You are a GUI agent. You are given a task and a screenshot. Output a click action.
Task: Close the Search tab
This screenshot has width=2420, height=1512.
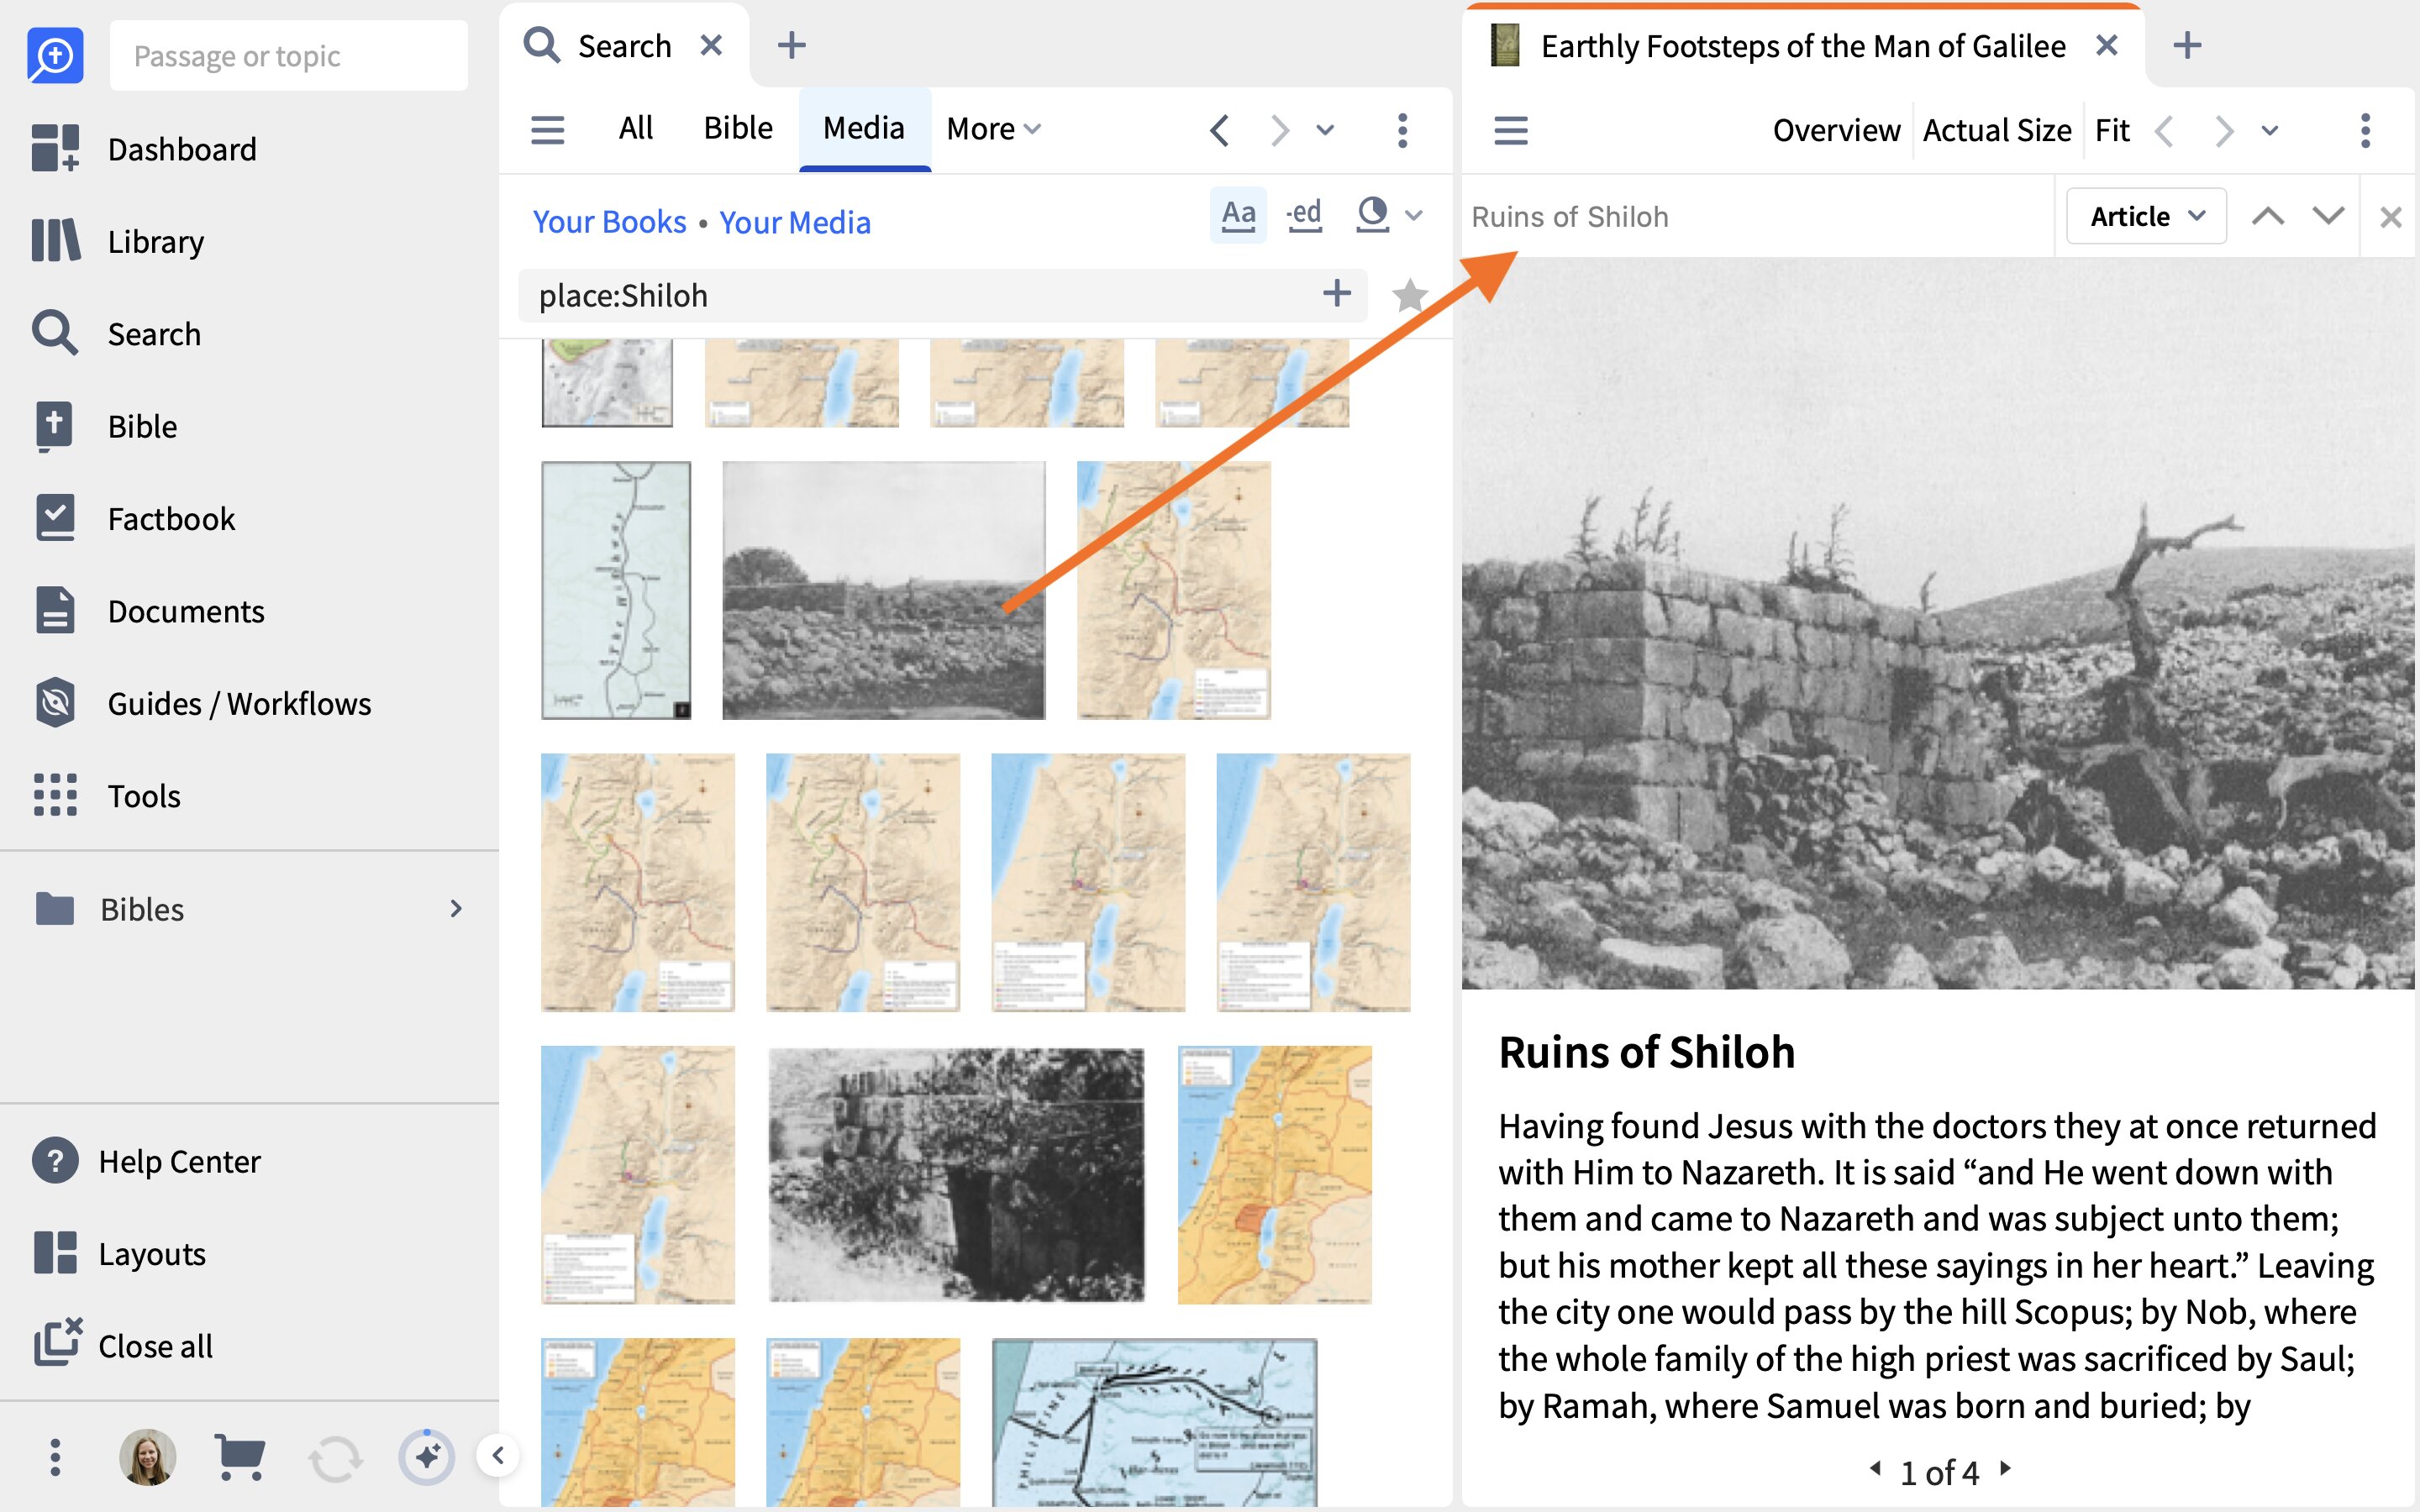point(711,45)
